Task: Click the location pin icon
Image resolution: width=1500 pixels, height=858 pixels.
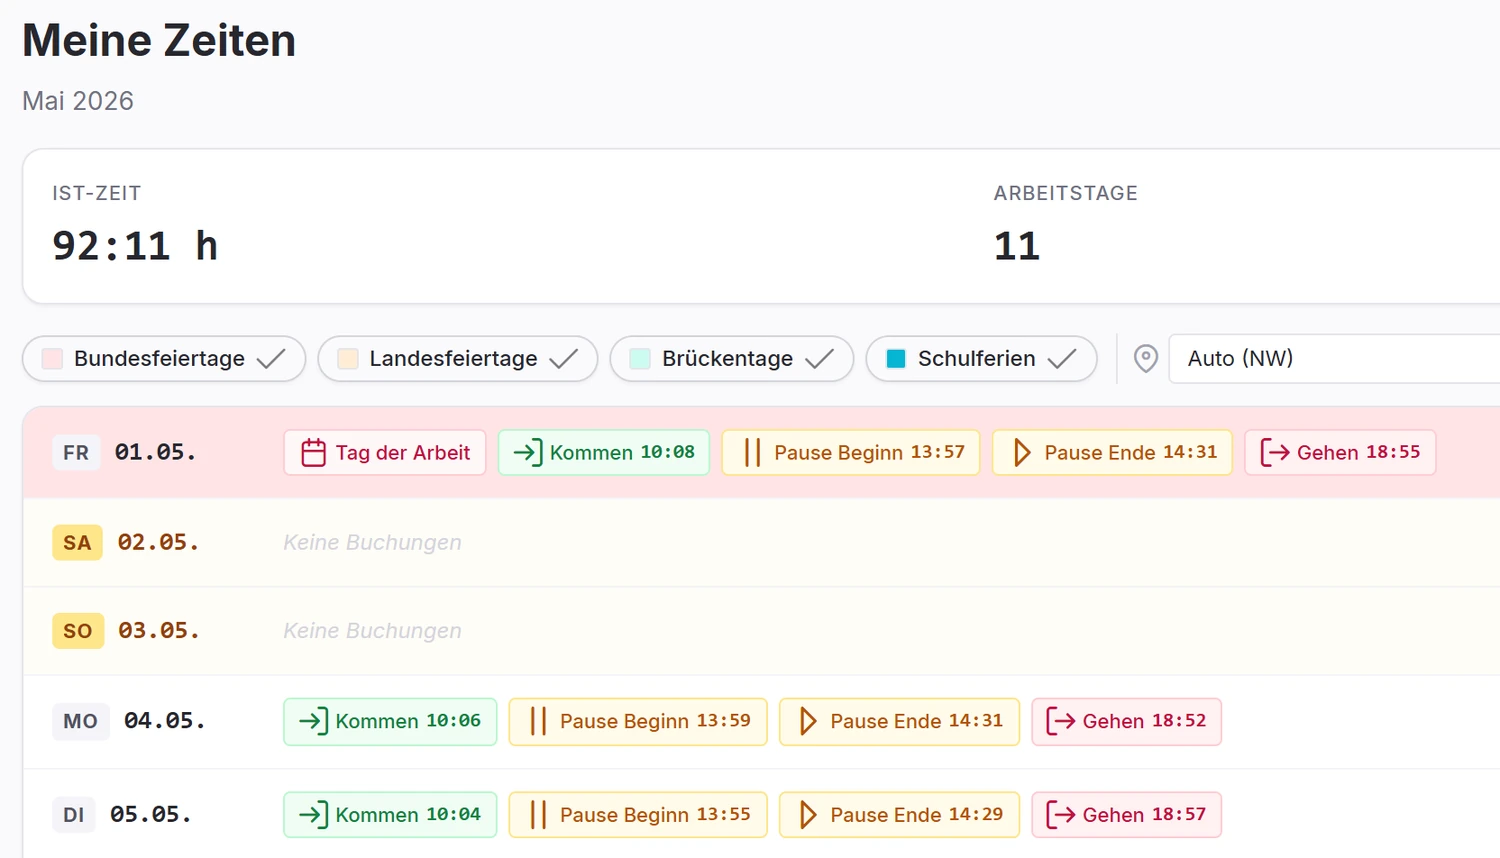Action: pyautogui.click(x=1146, y=358)
